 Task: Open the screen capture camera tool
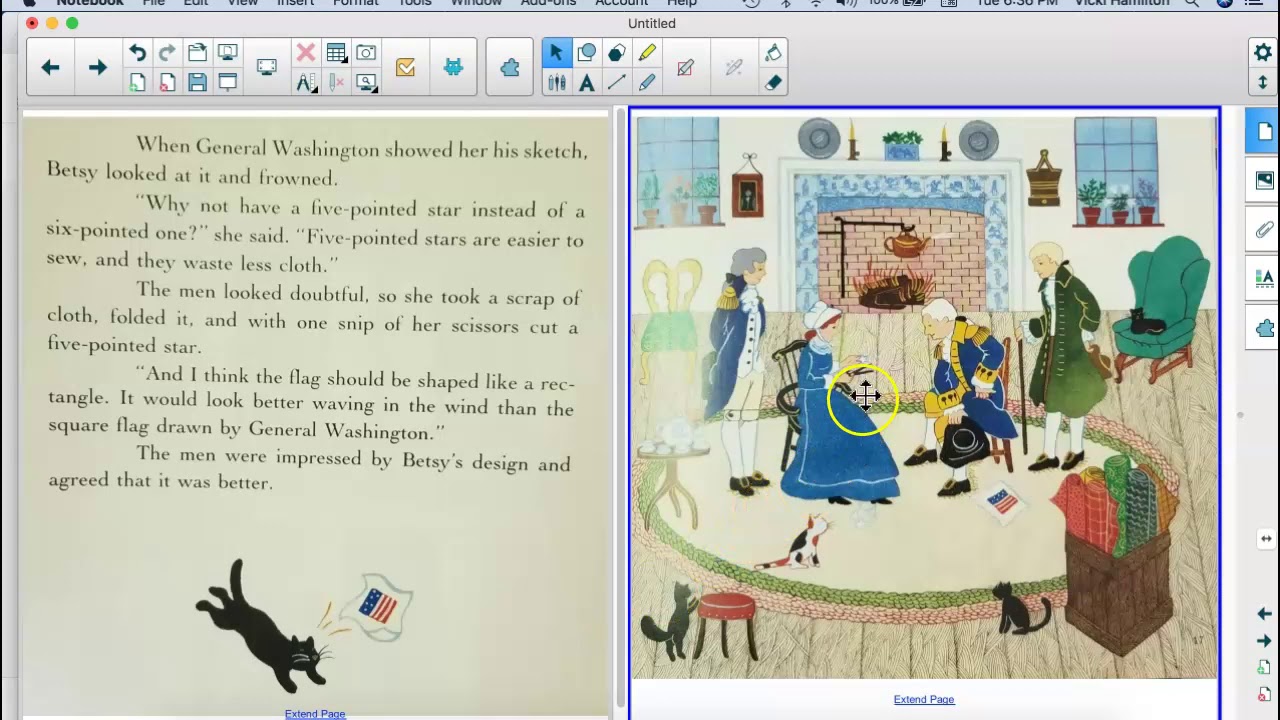click(x=366, y=53)
